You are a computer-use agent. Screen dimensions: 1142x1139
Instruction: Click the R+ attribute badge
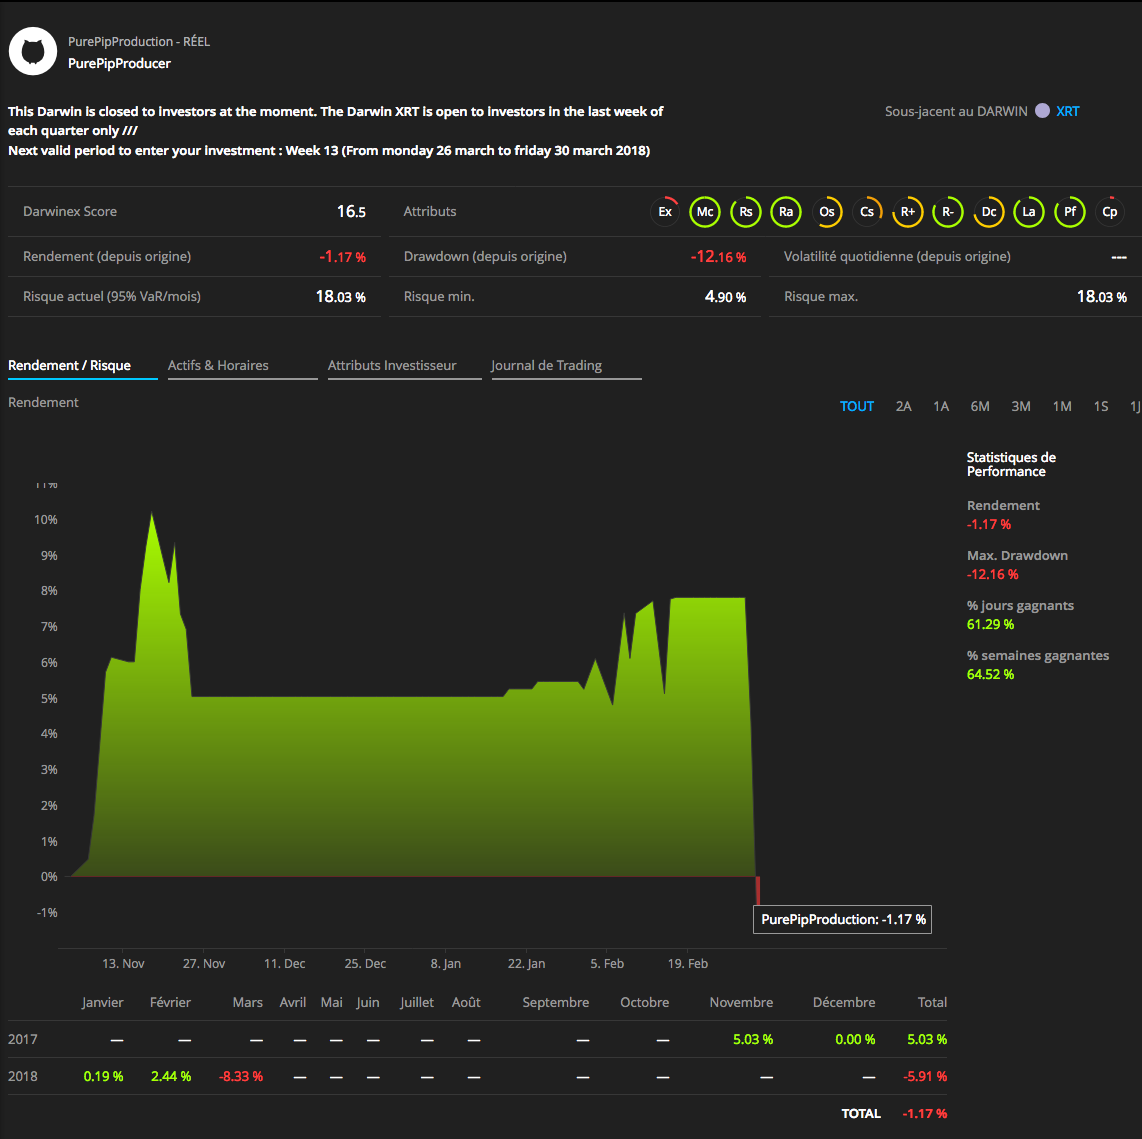pos(907,212)
